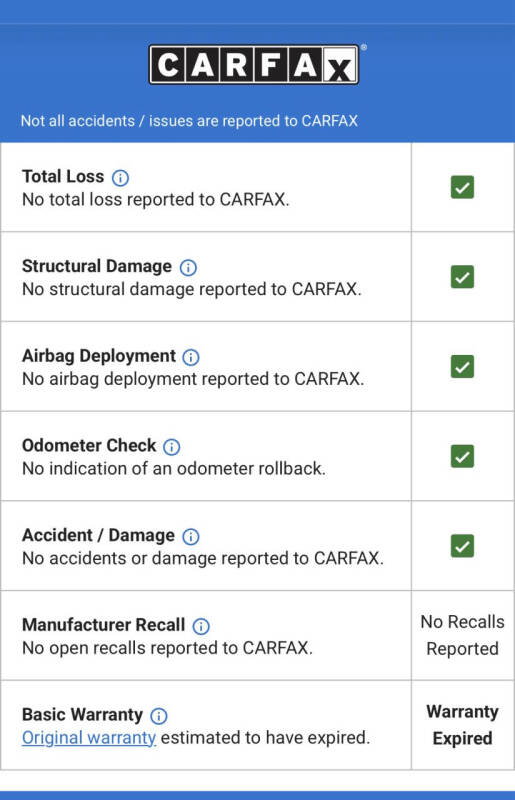Click the CARFAX logo
The height and width of the screenshot is (800, 515).
[x=254, y=65]
